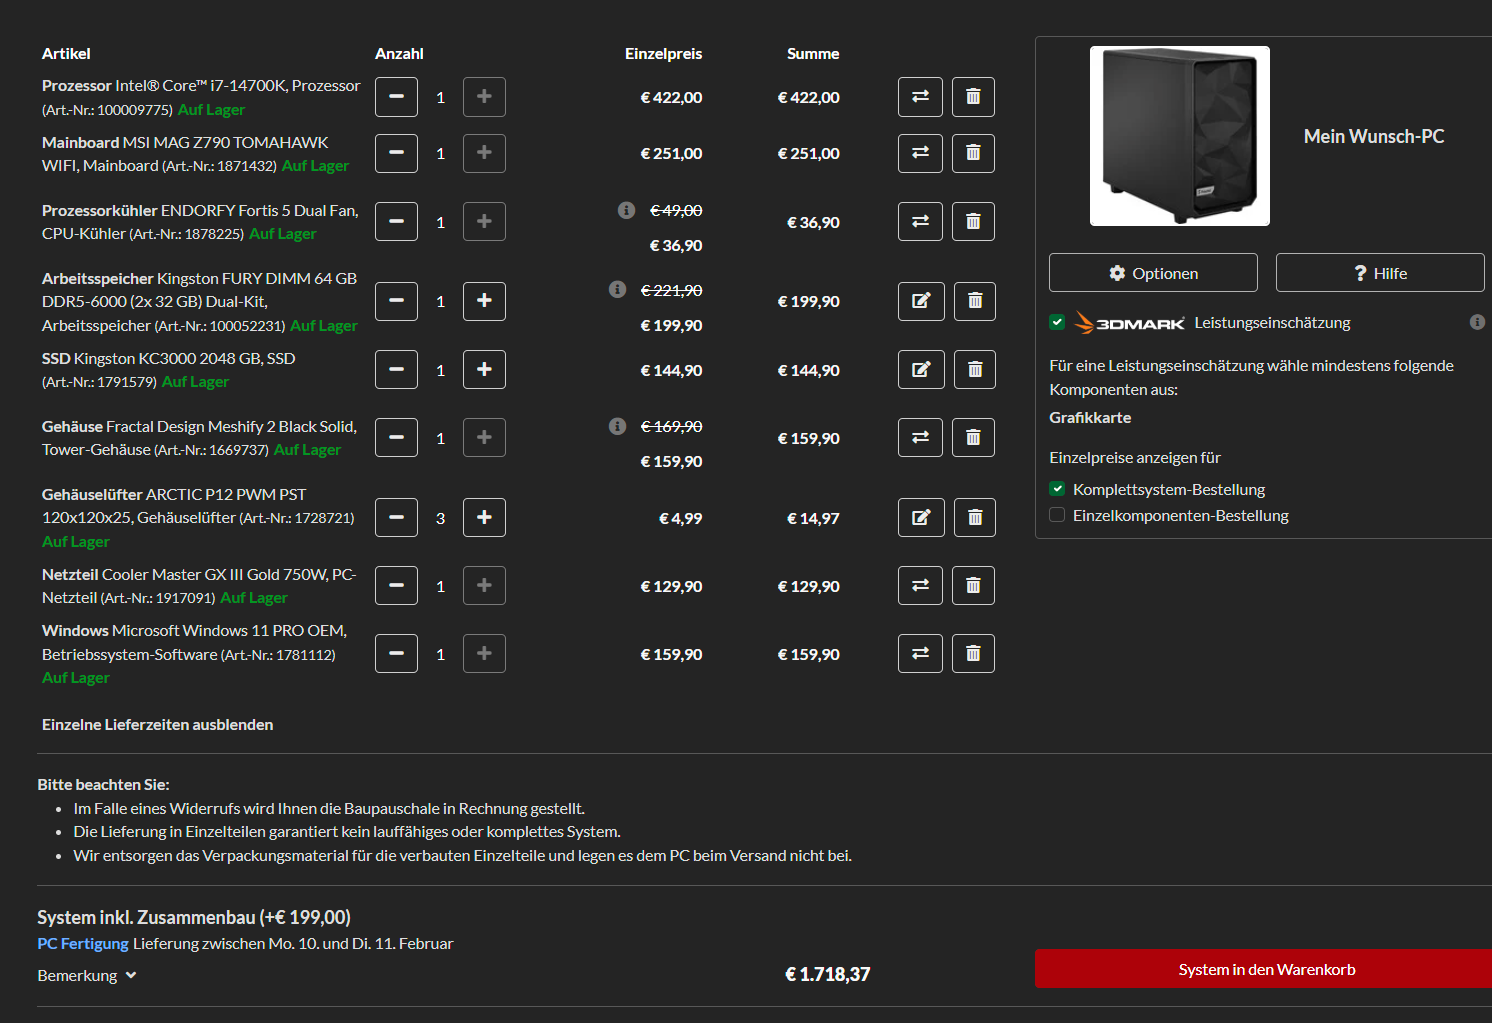Viewport: 1492px width, 1023px height.
Task: Open the Optionen button
Action: pyautogui.click(x=1153, y=273)
